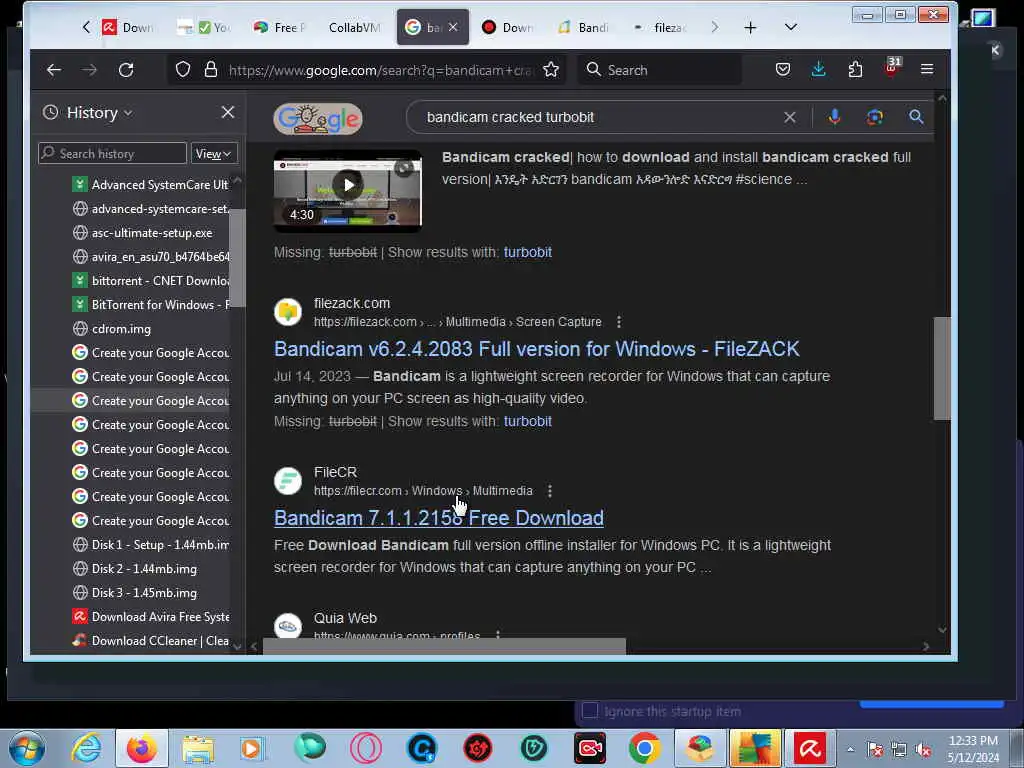Open the Google doodle logo

(317, 119)
